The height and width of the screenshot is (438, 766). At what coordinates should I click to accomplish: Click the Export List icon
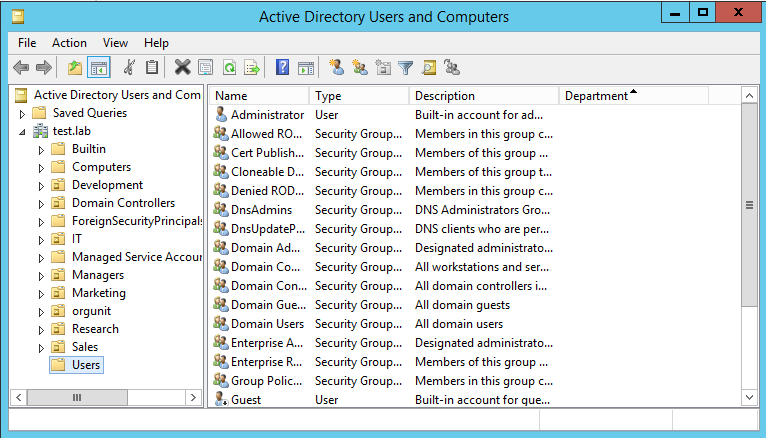pos(252,67)
